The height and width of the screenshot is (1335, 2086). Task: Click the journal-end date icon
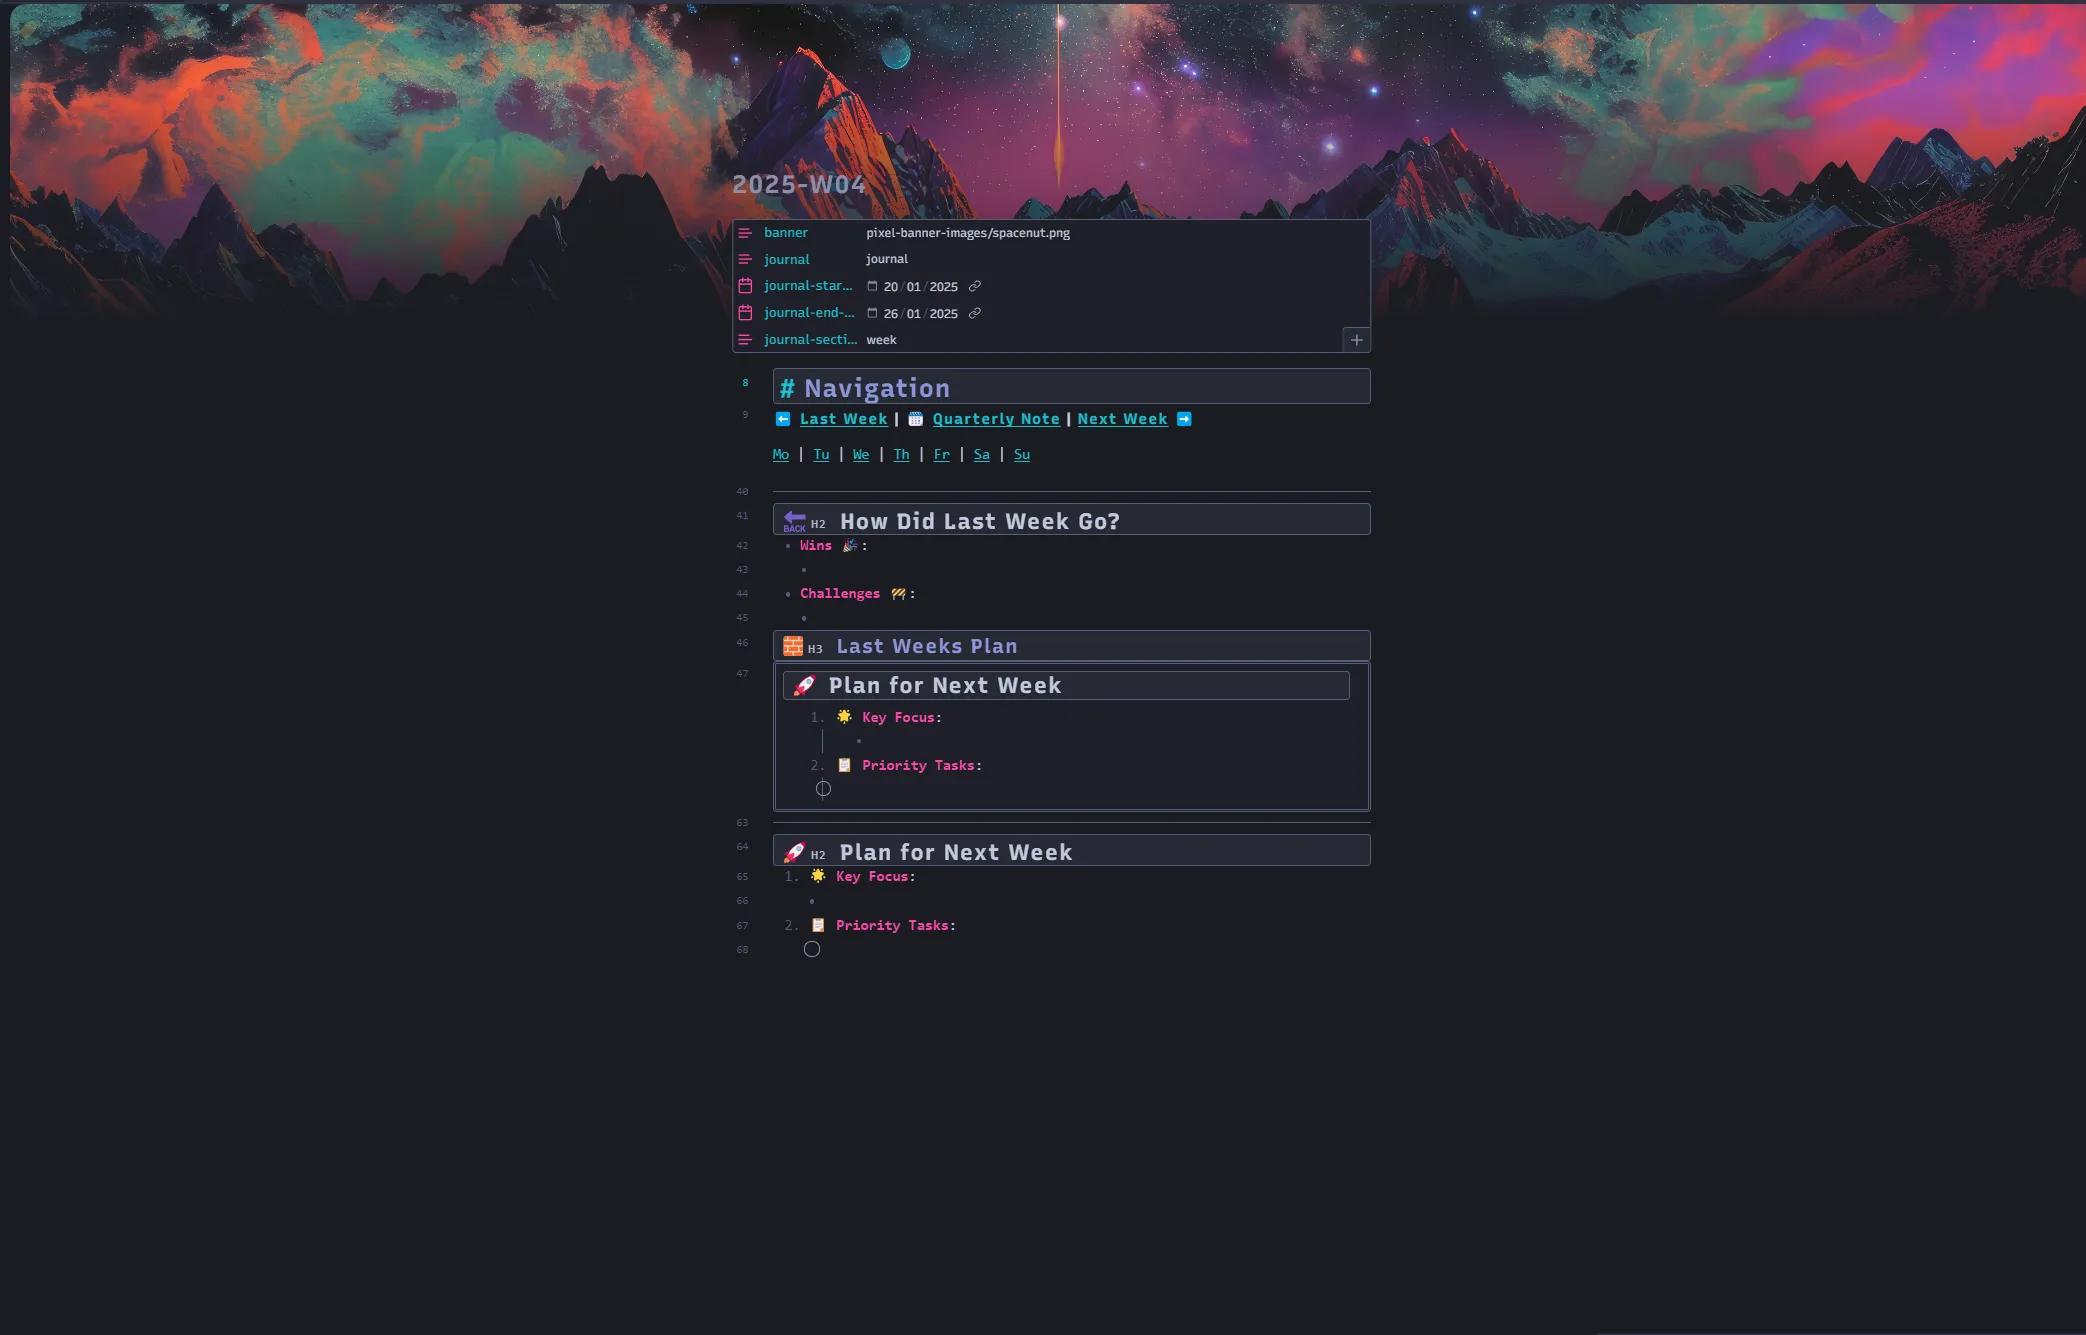point(743,312)
